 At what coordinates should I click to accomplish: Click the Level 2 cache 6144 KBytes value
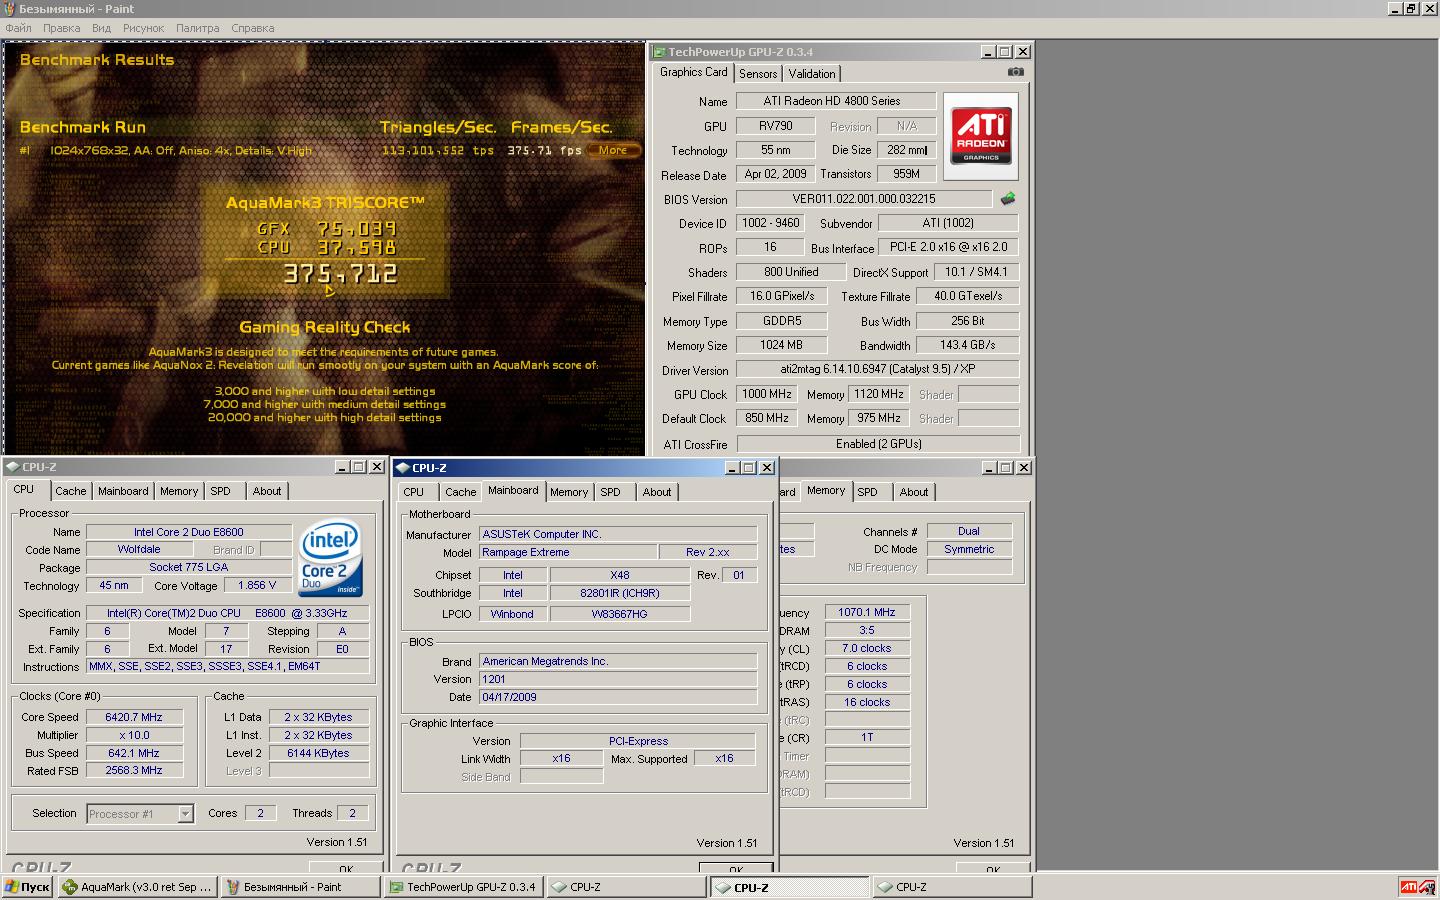point(318,753)
